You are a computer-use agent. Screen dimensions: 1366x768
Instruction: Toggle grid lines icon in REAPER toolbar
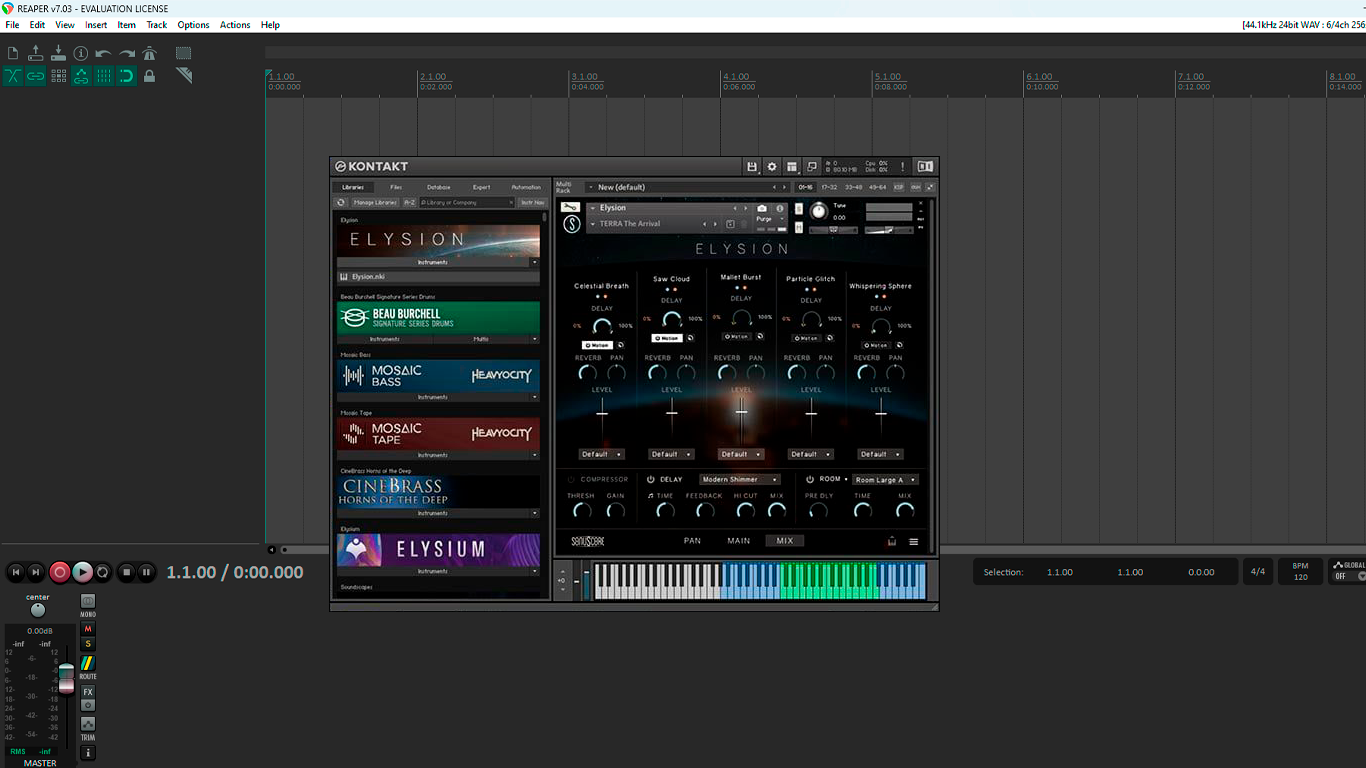[x=104, y=76]
